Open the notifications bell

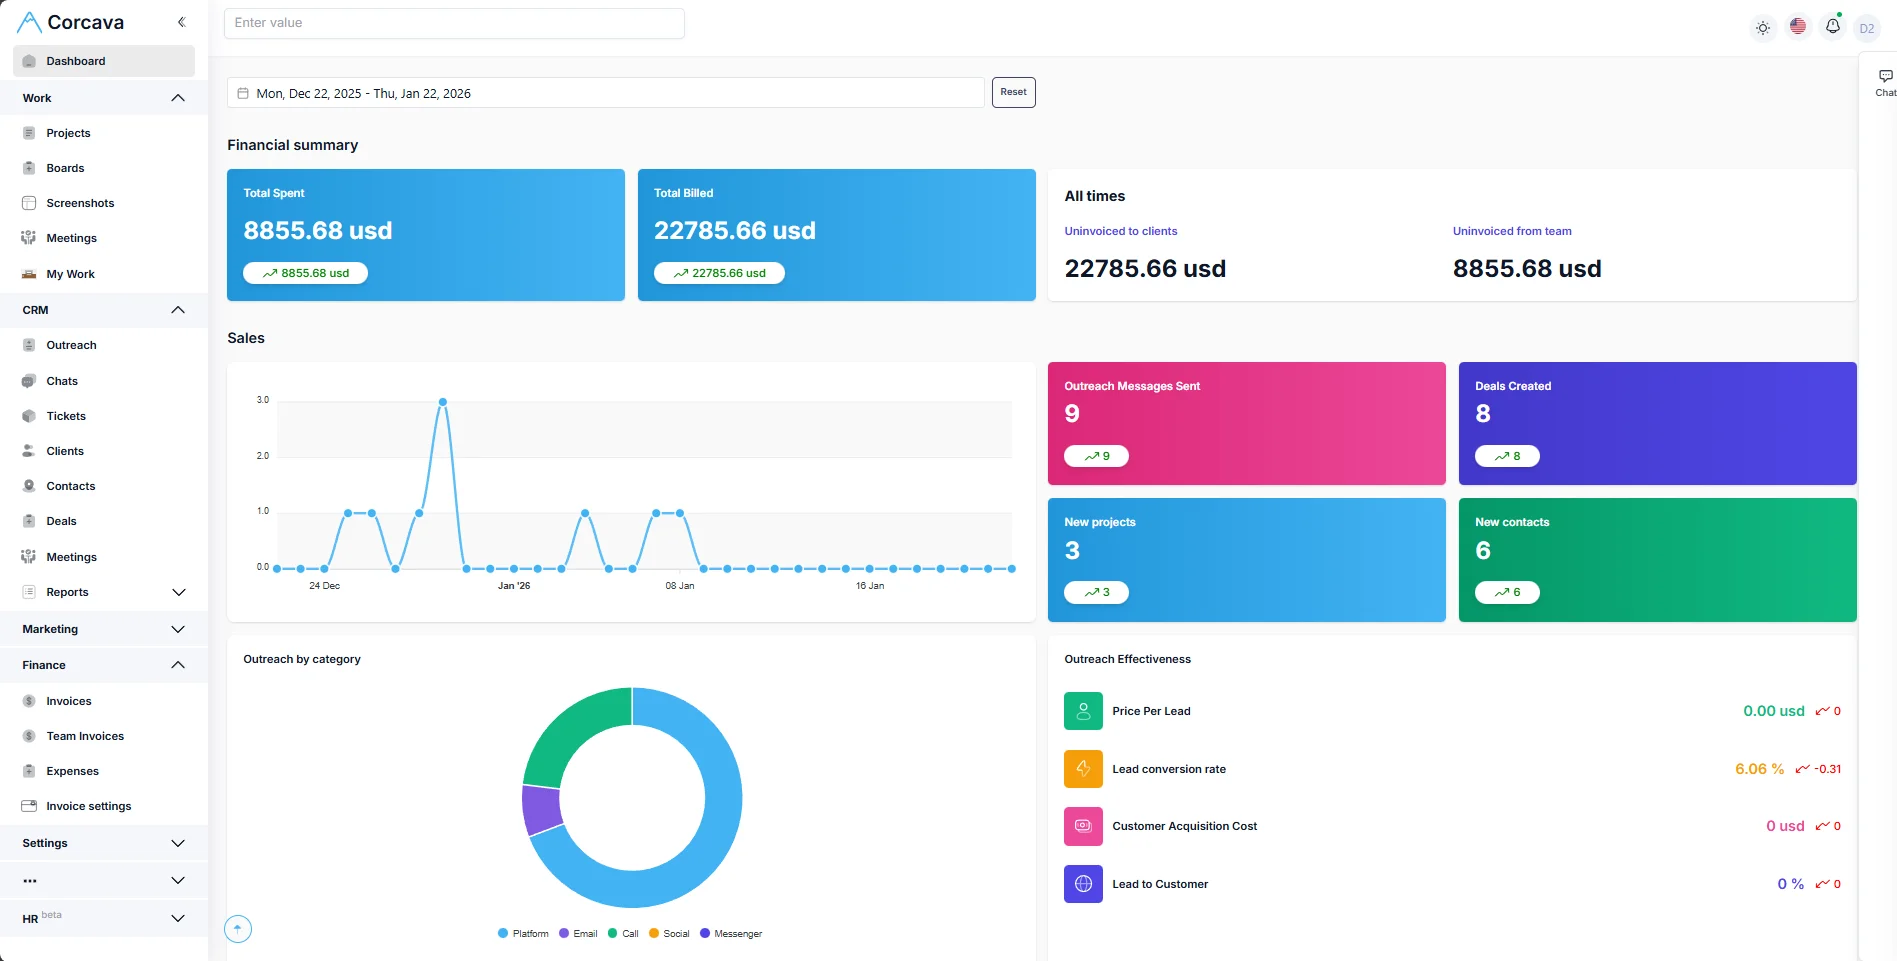[x=1833, y=25]
